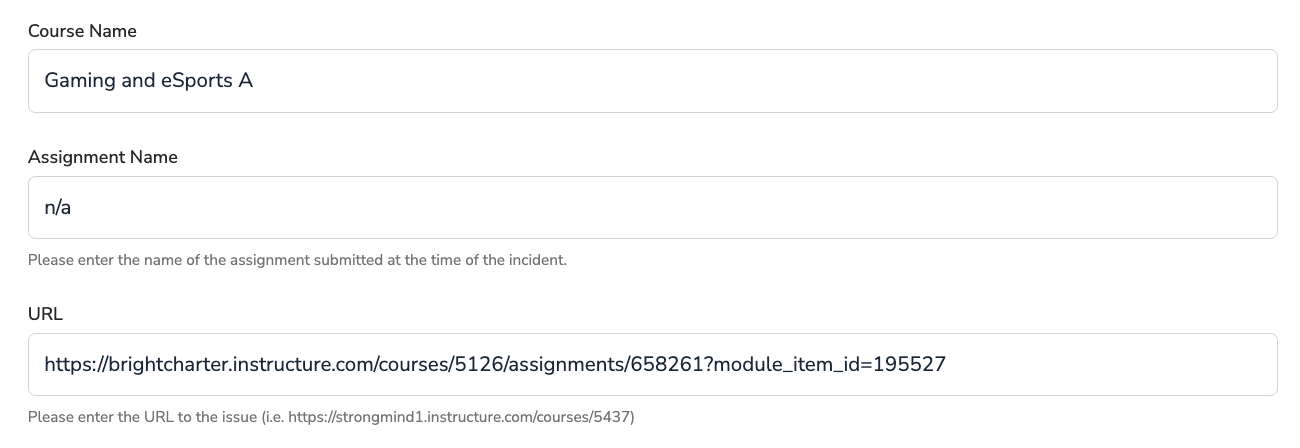Click the "URL" field label
Viewport: 1300px width, 448px height.
(45, 314)
